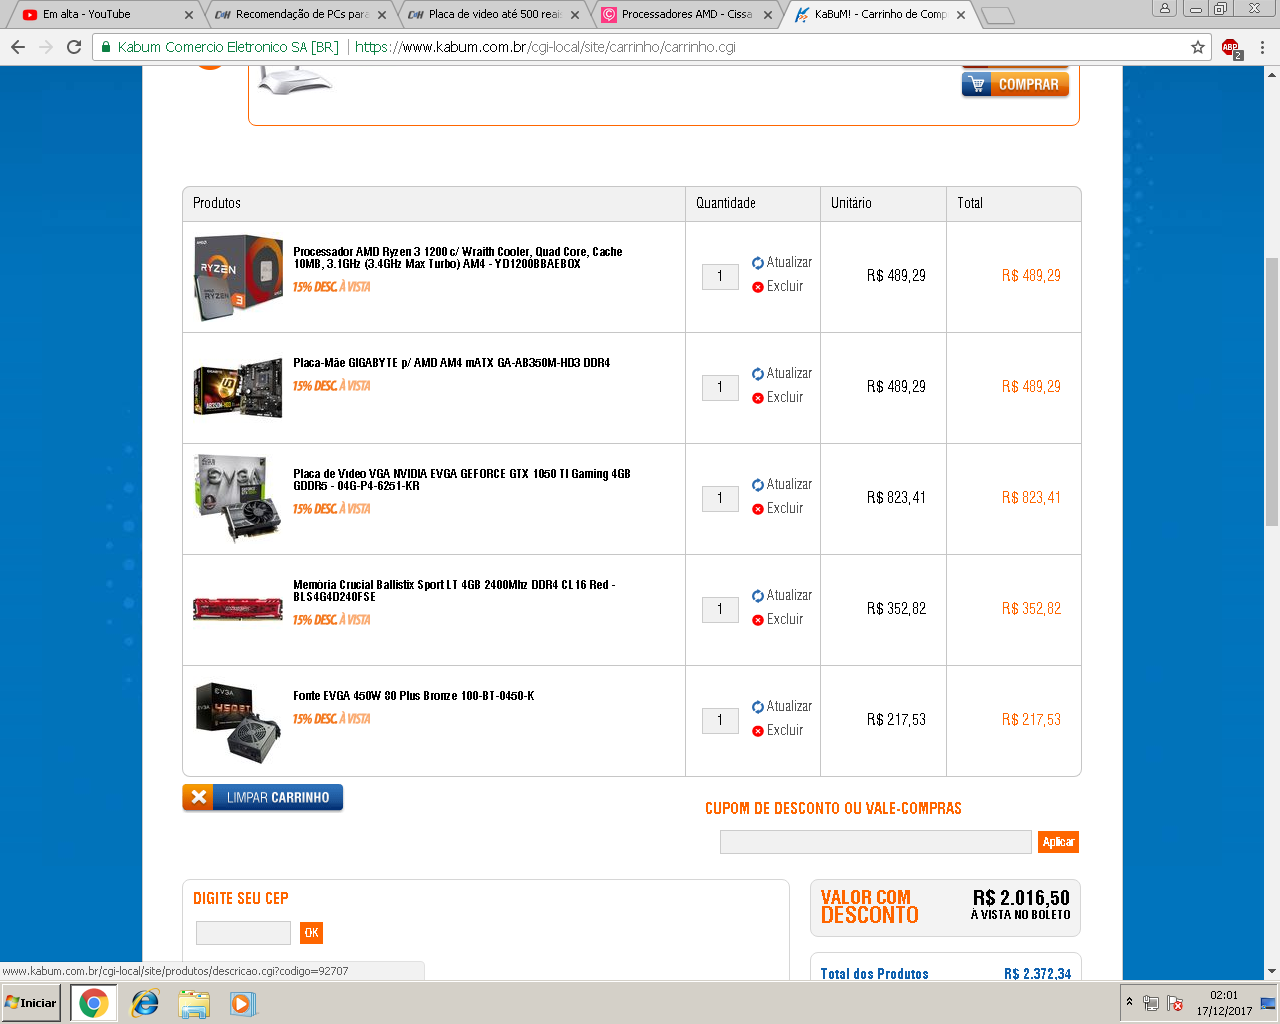This screenshot has width=1280, height=1024.
Task: Click the discount coupon input field
Action: pos(875,842)
